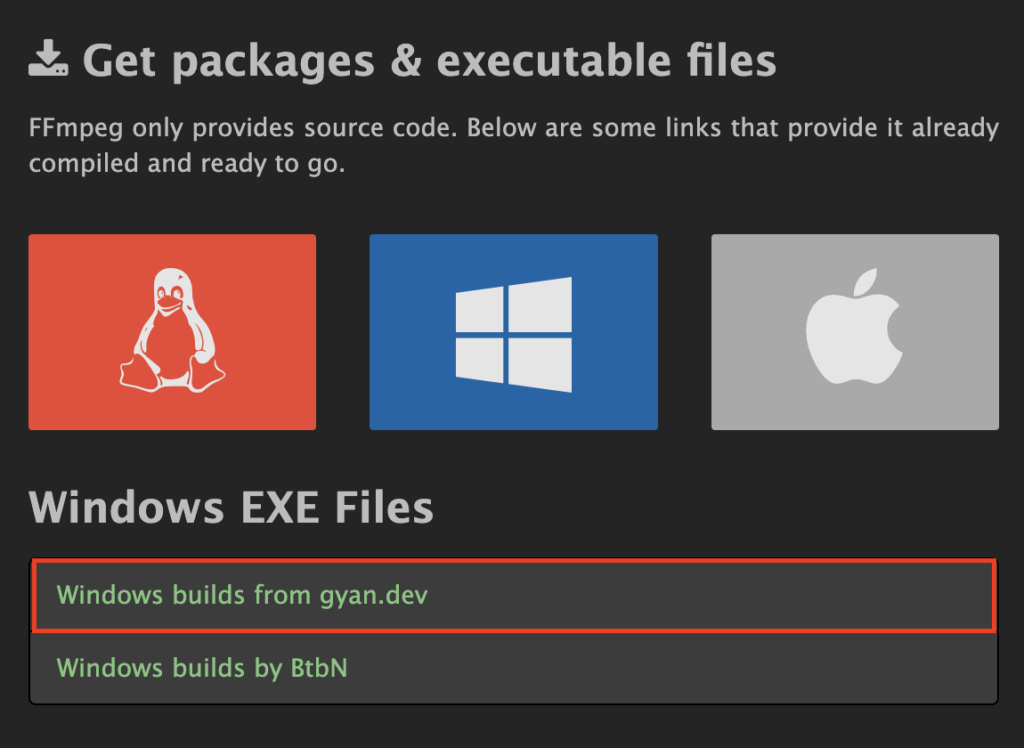
Task: Click the Windows EXE Files section heading
Action: (x=232, y=507)
